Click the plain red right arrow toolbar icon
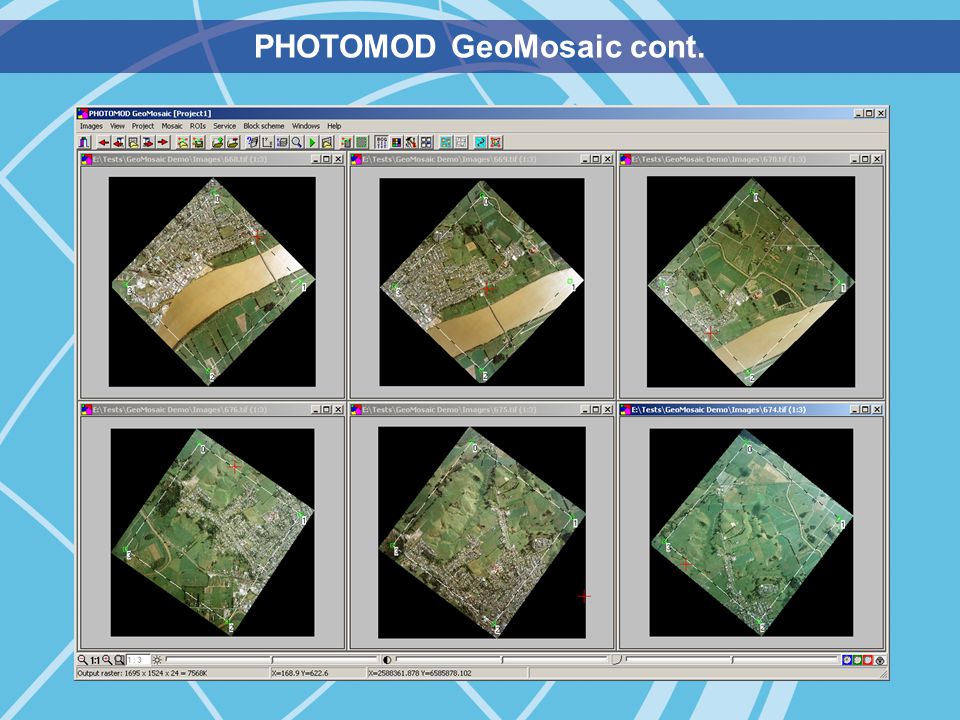This screenshot has height=720, width=960. [163, 143]
